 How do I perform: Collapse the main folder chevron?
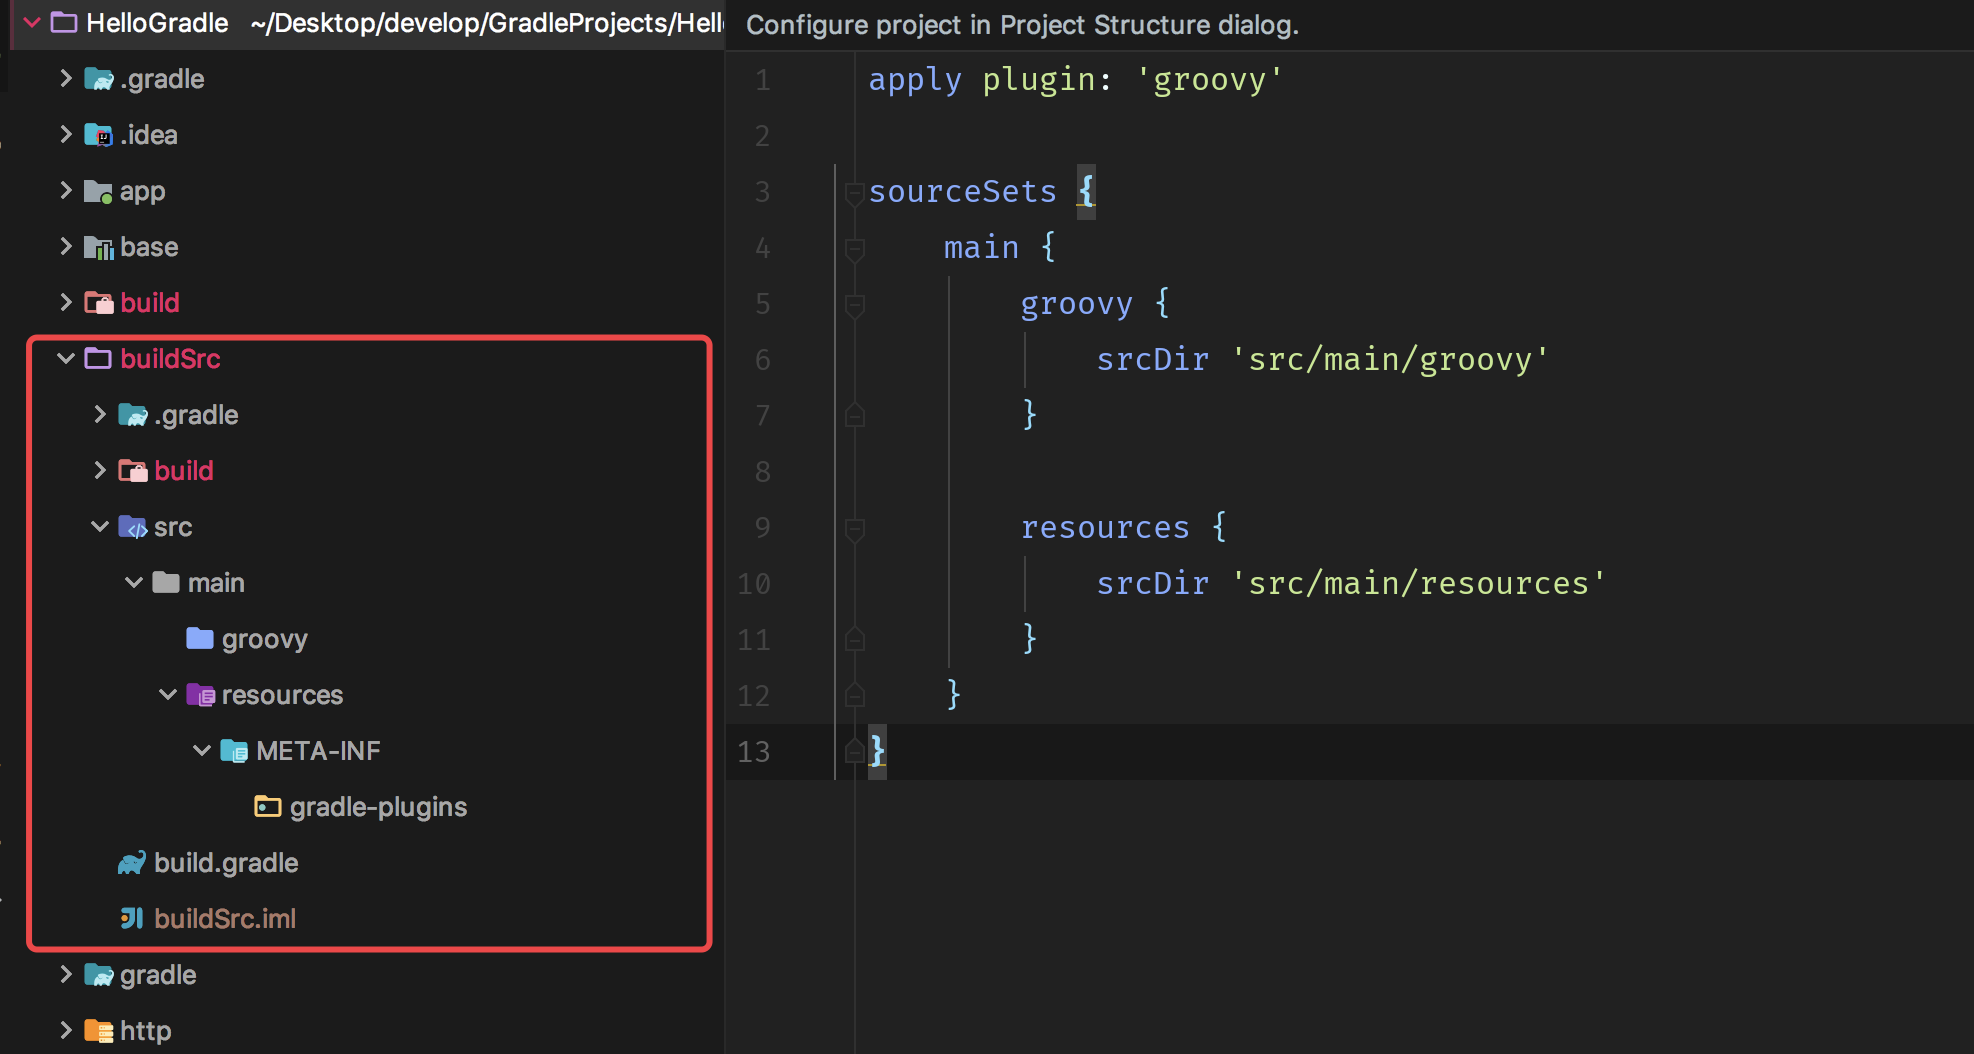click(134, 583)
